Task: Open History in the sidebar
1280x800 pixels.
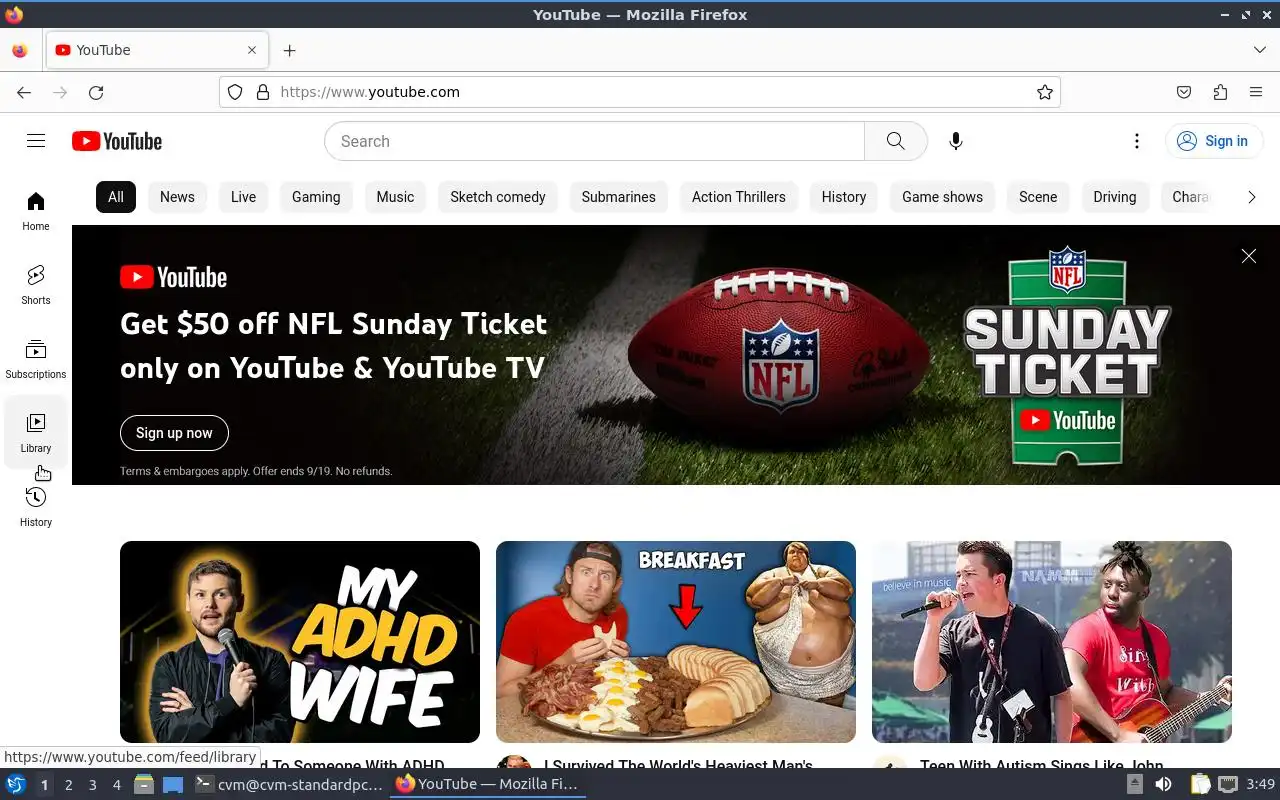Action: click(x=36, y=507)
